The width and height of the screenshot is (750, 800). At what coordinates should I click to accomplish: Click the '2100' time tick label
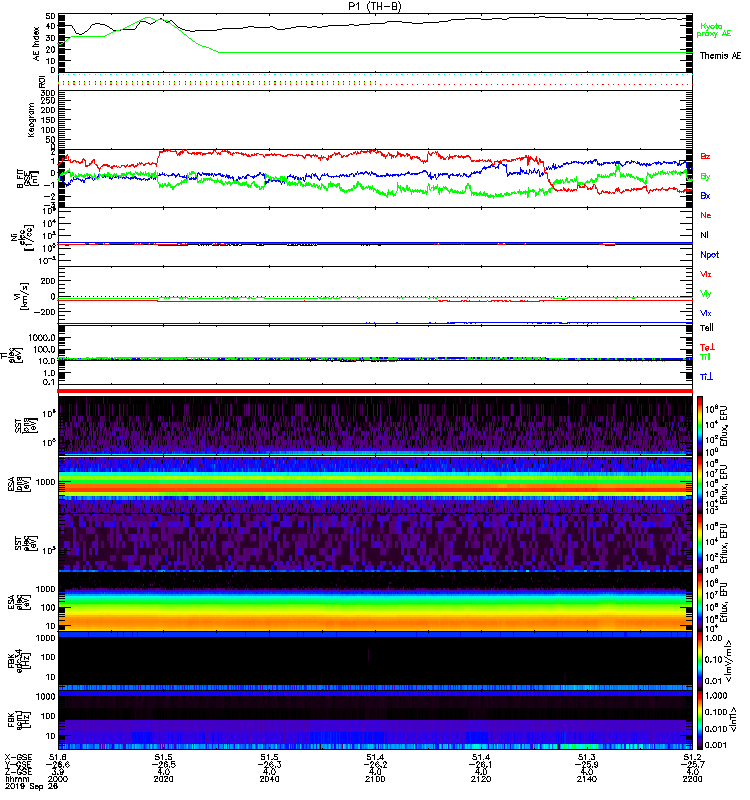pyautogui.click(x=375, y=779)
